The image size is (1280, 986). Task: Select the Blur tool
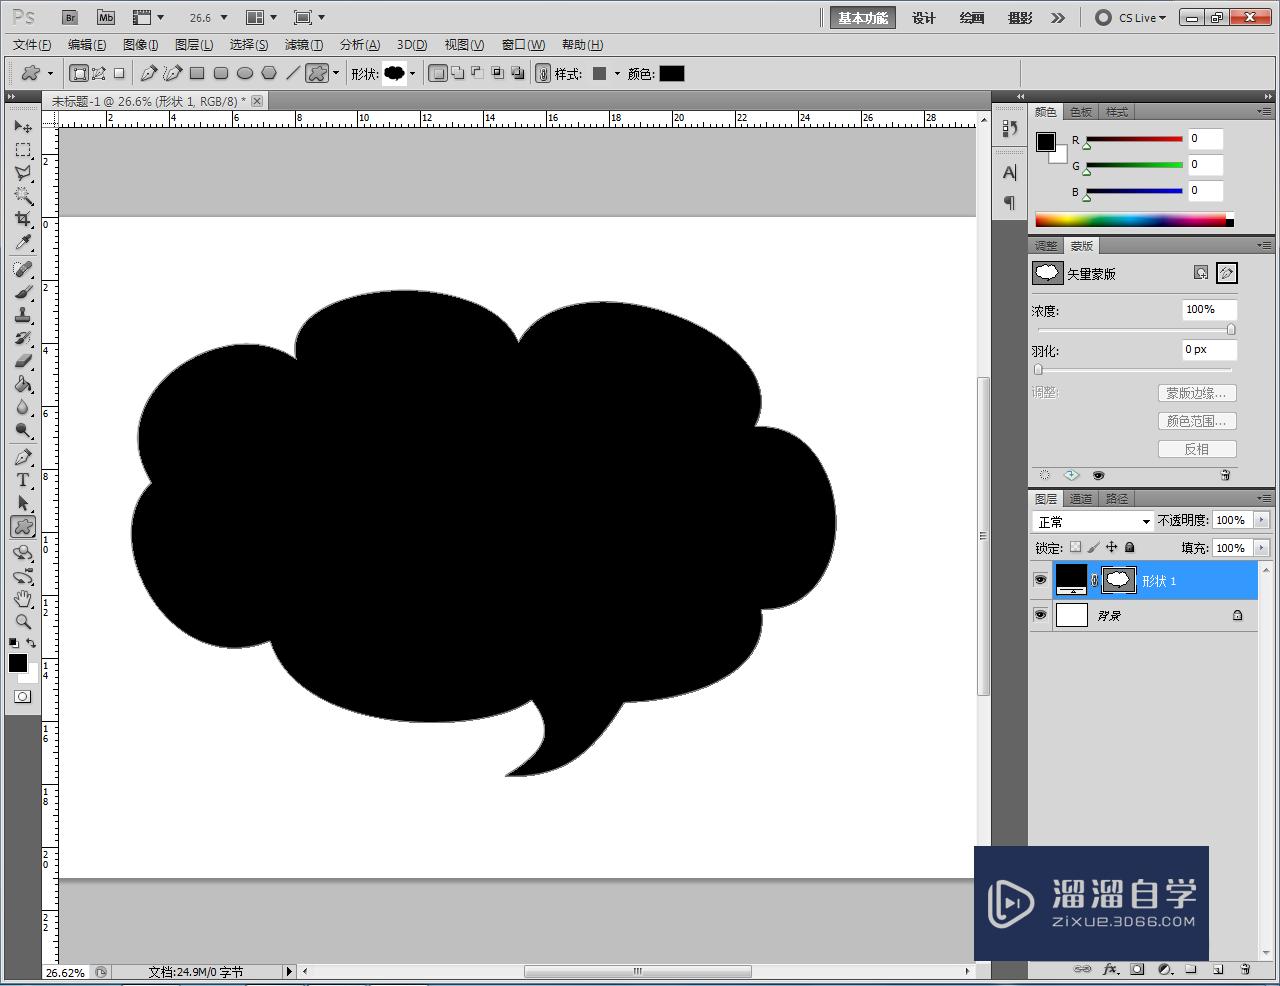(23, 408)
